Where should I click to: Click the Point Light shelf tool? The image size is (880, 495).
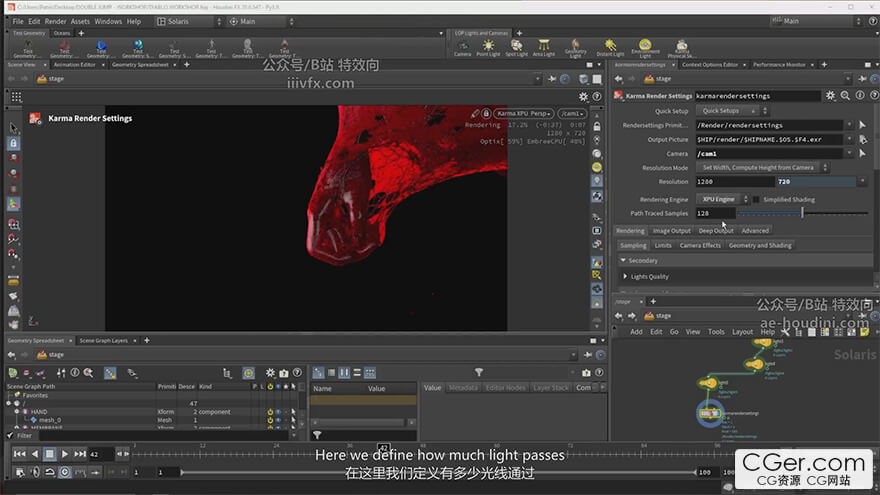coord(488,47)
